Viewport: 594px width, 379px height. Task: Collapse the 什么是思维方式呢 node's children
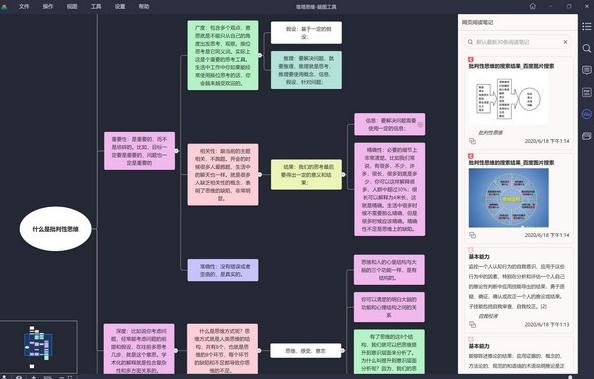click(x=259, y=351)
